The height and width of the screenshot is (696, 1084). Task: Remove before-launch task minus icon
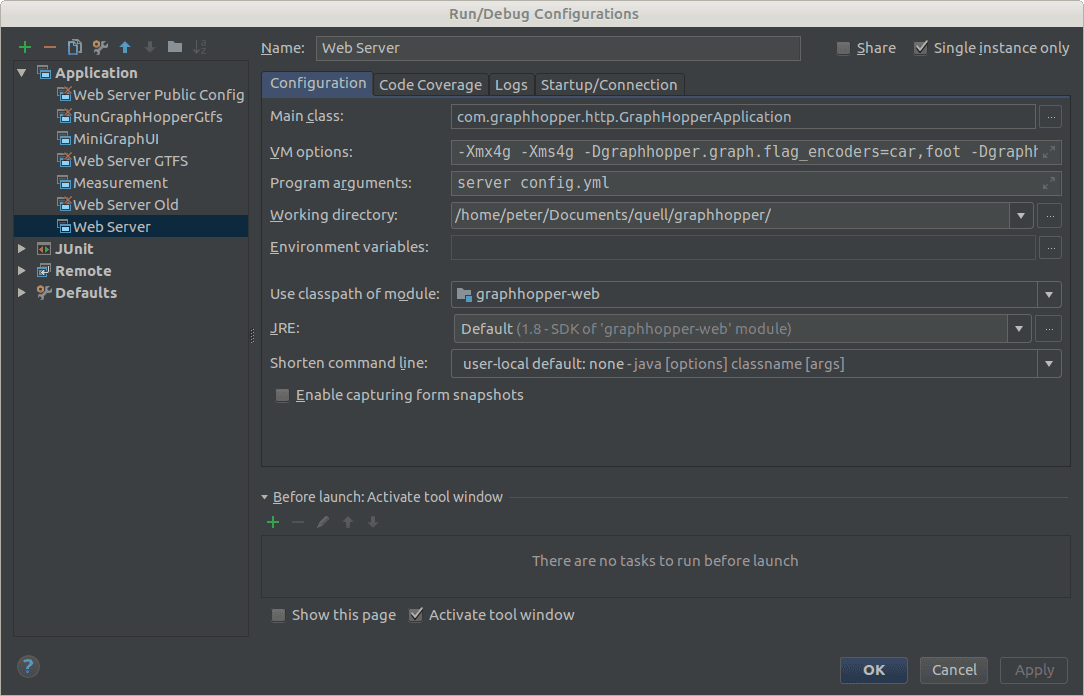(298, 522)
